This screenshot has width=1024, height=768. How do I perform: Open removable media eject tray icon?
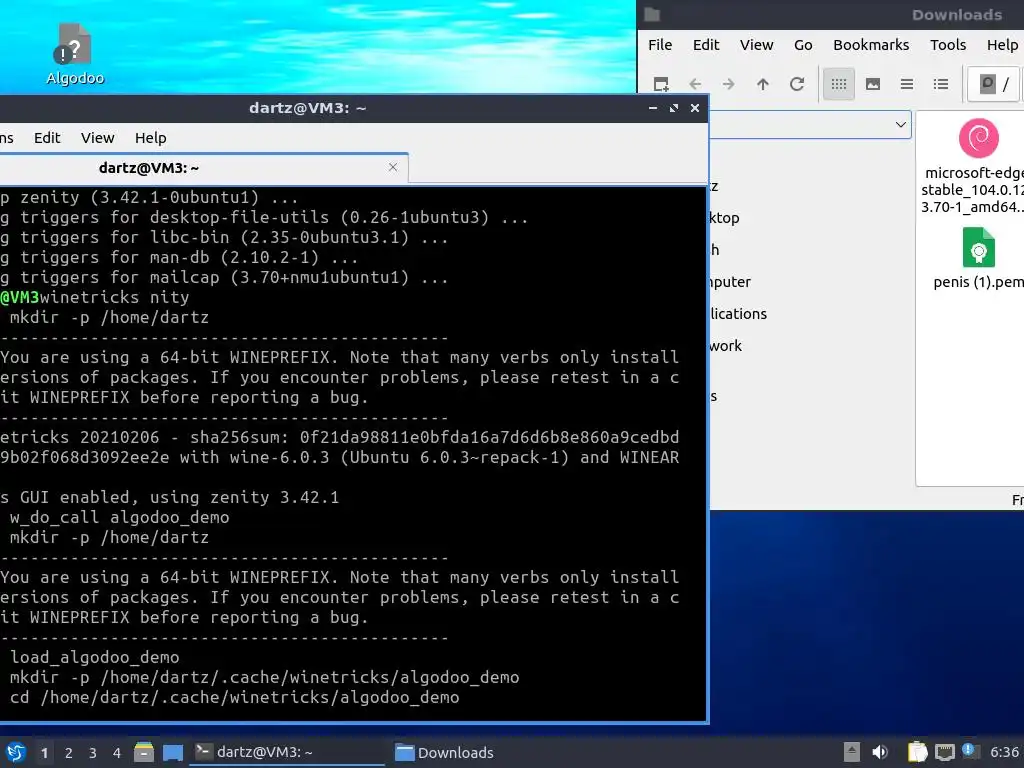tap(852, 752)
